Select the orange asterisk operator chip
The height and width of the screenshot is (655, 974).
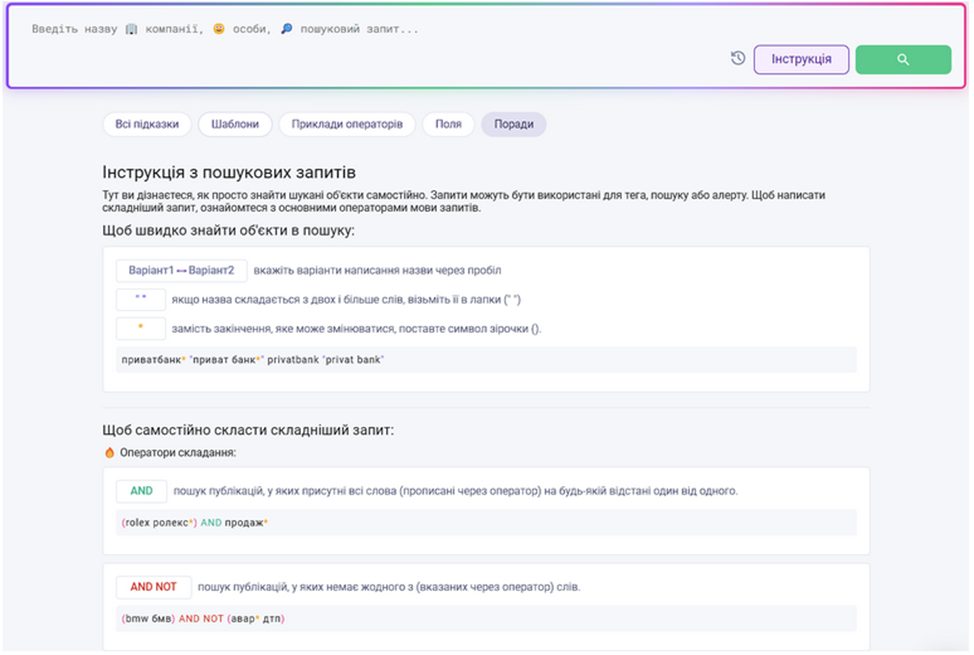click(x=140, y=329)
